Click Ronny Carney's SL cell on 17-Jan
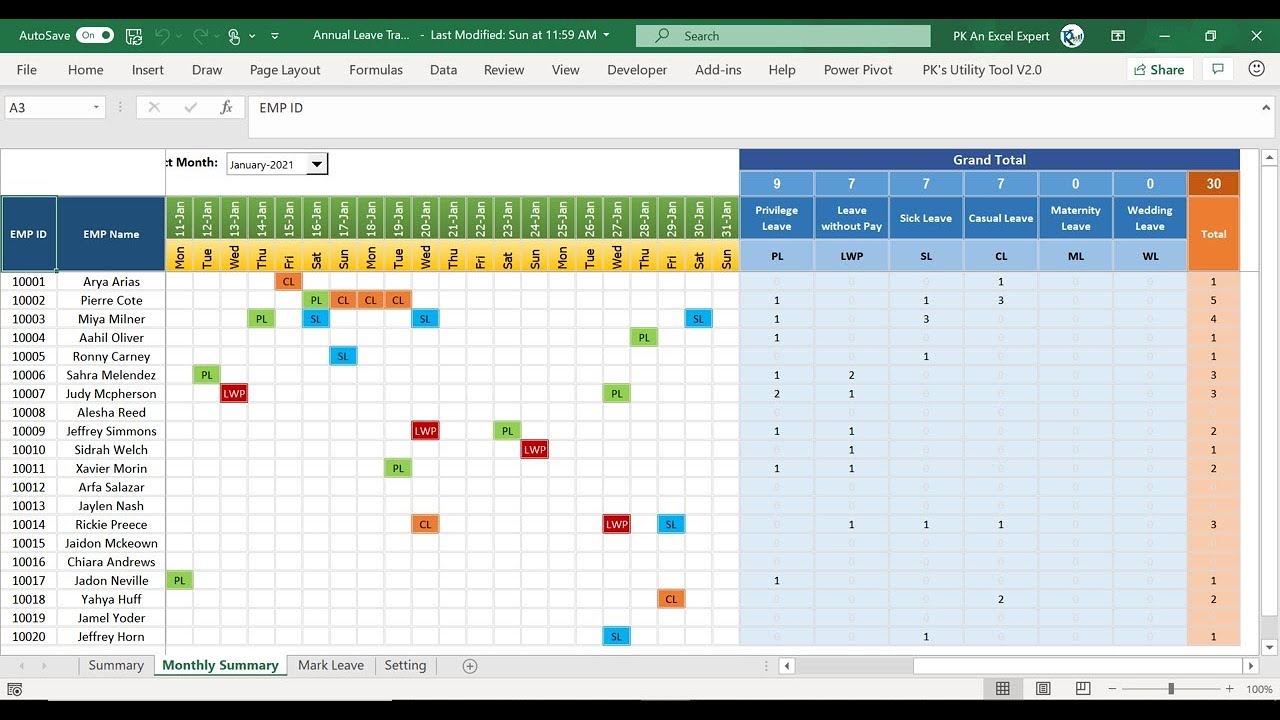The height and width of the screenshot is (720, 1280). coord(343,356)
